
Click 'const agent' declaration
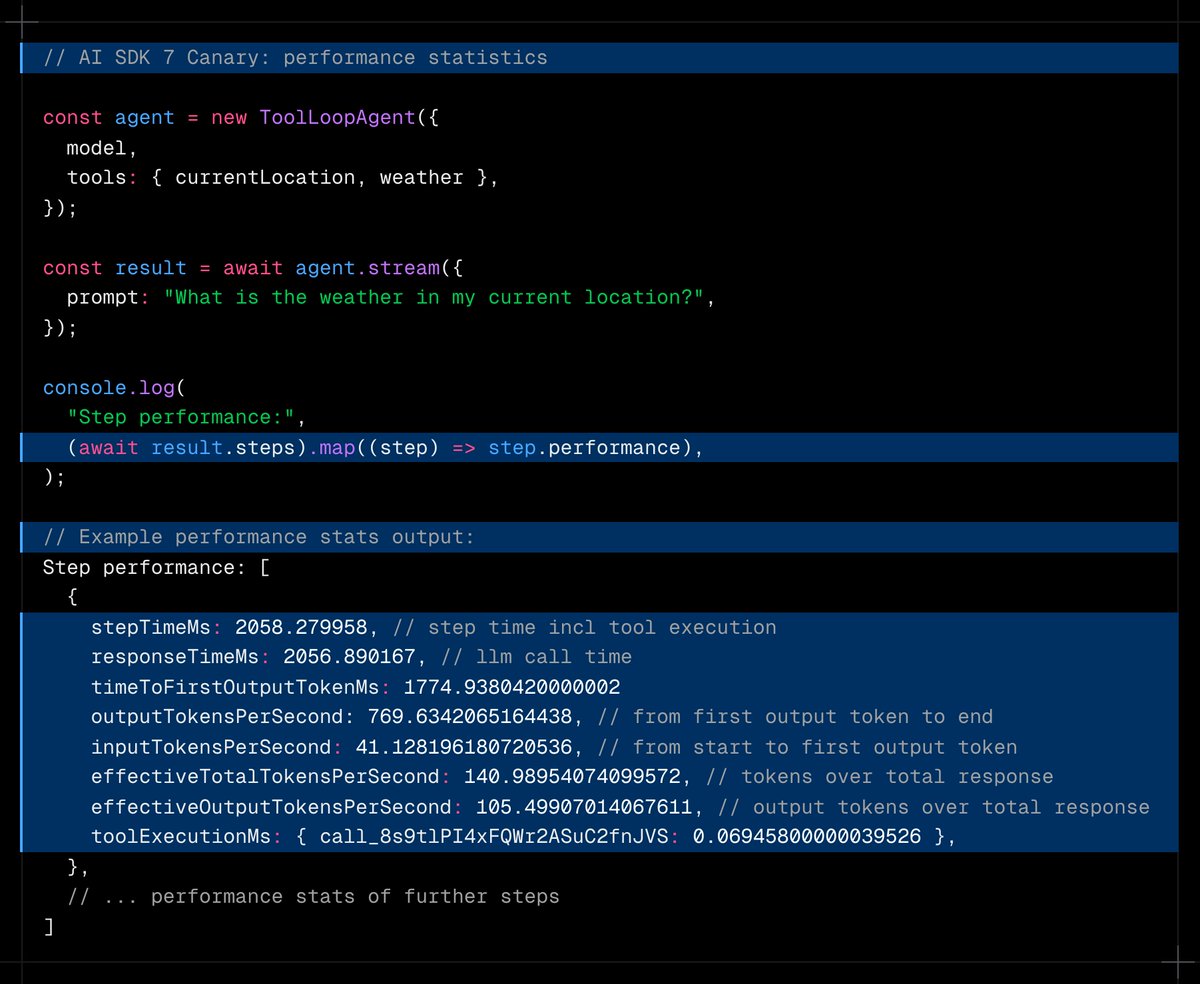(109, 117)
